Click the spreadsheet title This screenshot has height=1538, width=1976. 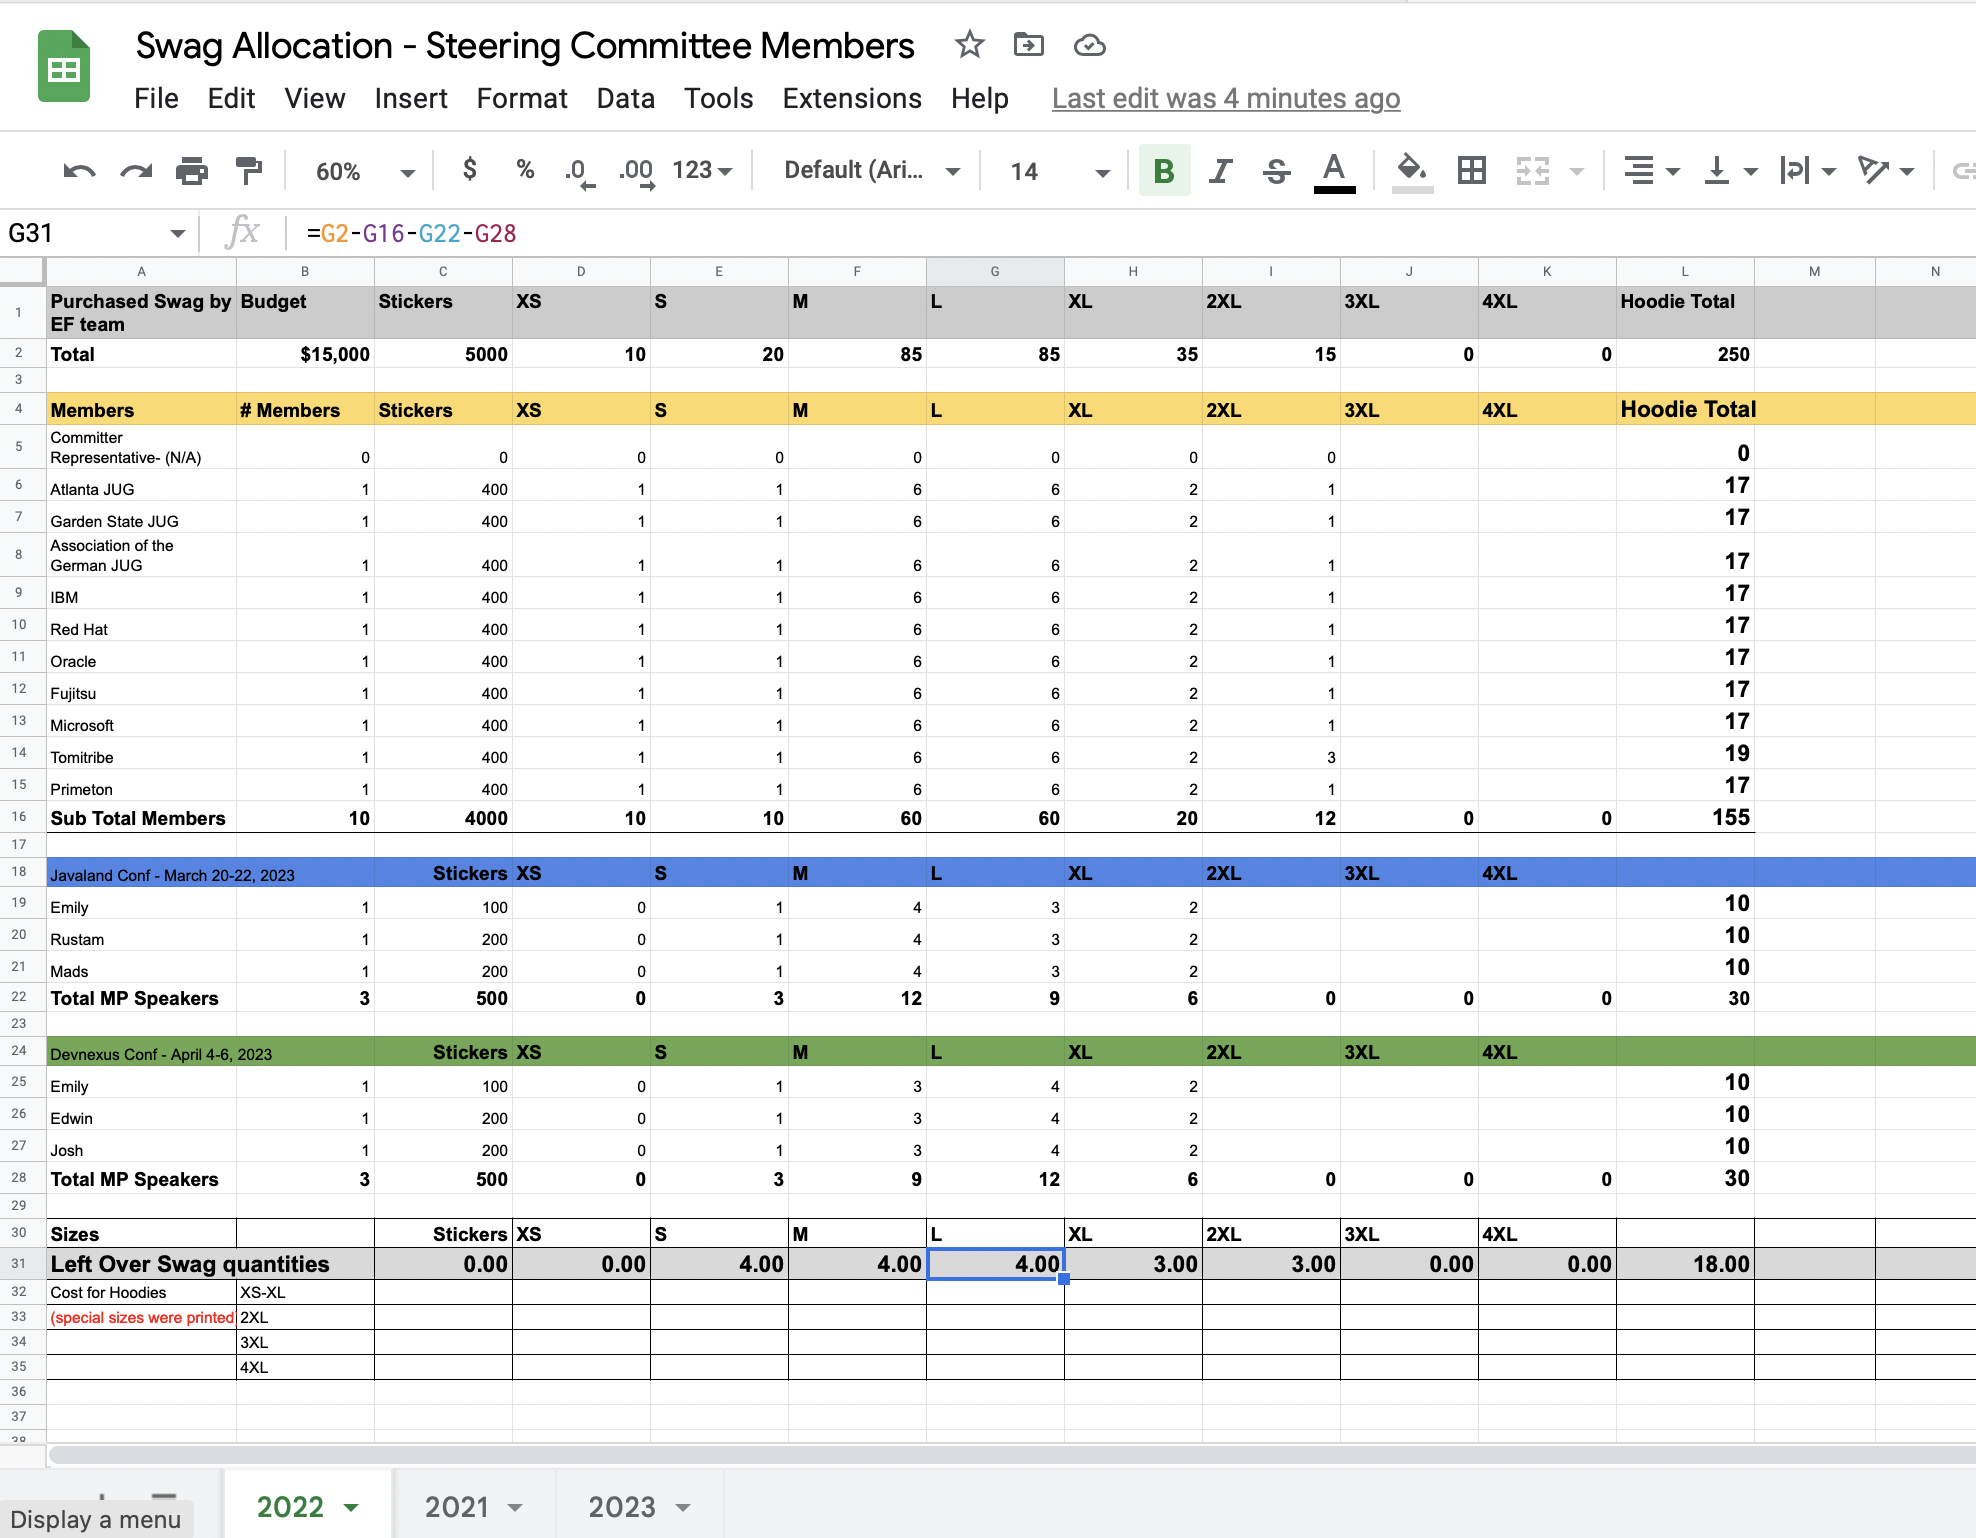point(524,46)
